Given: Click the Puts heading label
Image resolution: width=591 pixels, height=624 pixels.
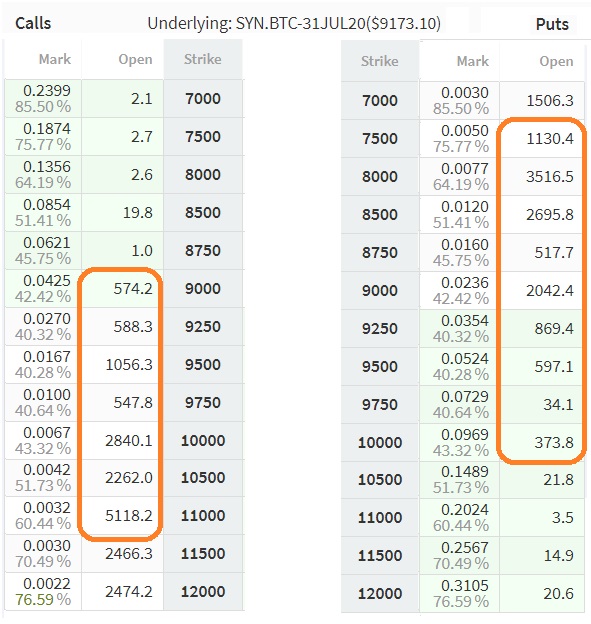Looking at the screenshot, I should point(552,24).
